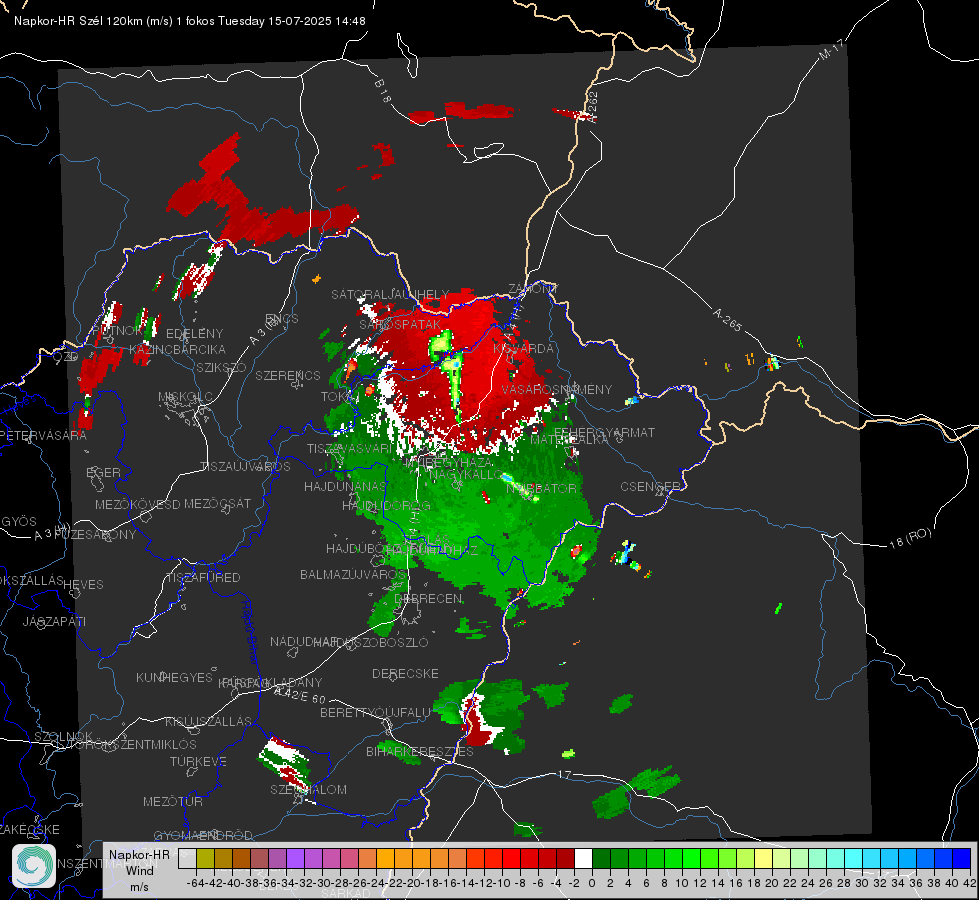
Task: Click the EGER city label
Action: pos(103,472)
